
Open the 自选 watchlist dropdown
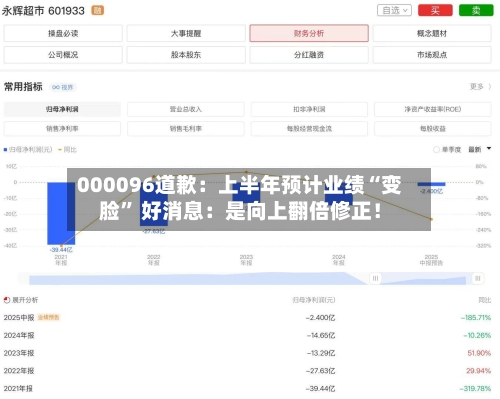(394, 10)
